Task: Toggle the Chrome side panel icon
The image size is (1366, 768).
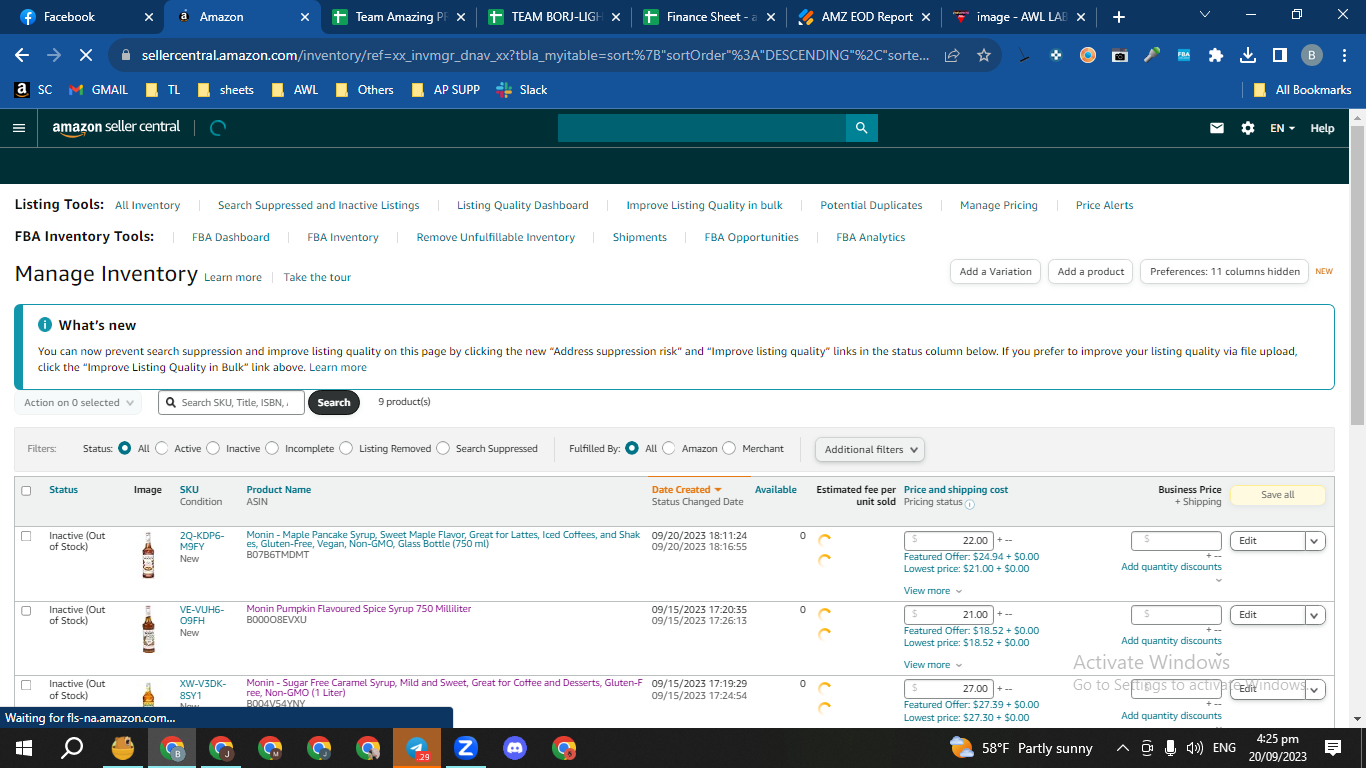Action: point(1280,56)
